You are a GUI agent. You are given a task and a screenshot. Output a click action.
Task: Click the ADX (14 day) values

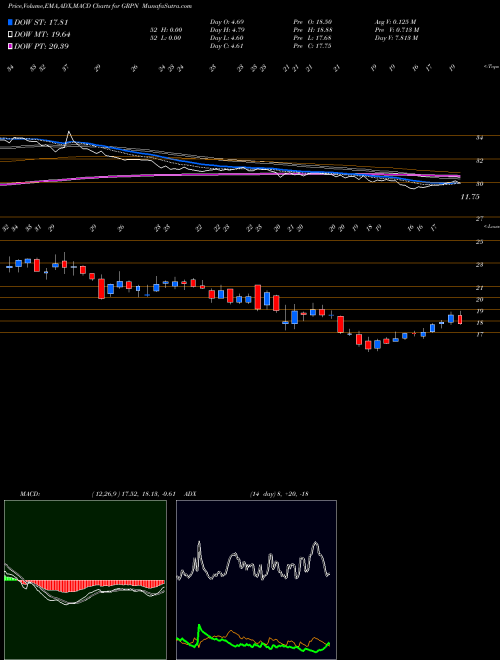point(280,494)
